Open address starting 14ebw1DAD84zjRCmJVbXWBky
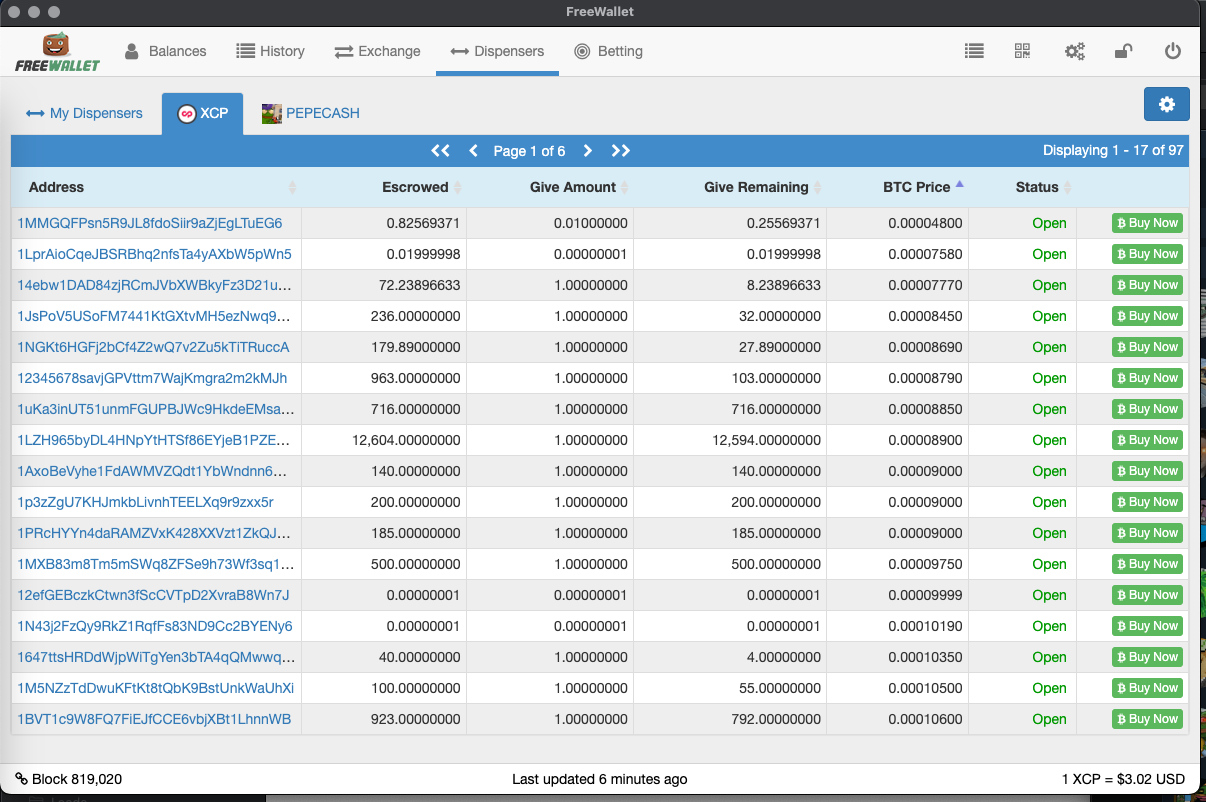This screenshot has width=1206, height=802. tap(155, 285)
